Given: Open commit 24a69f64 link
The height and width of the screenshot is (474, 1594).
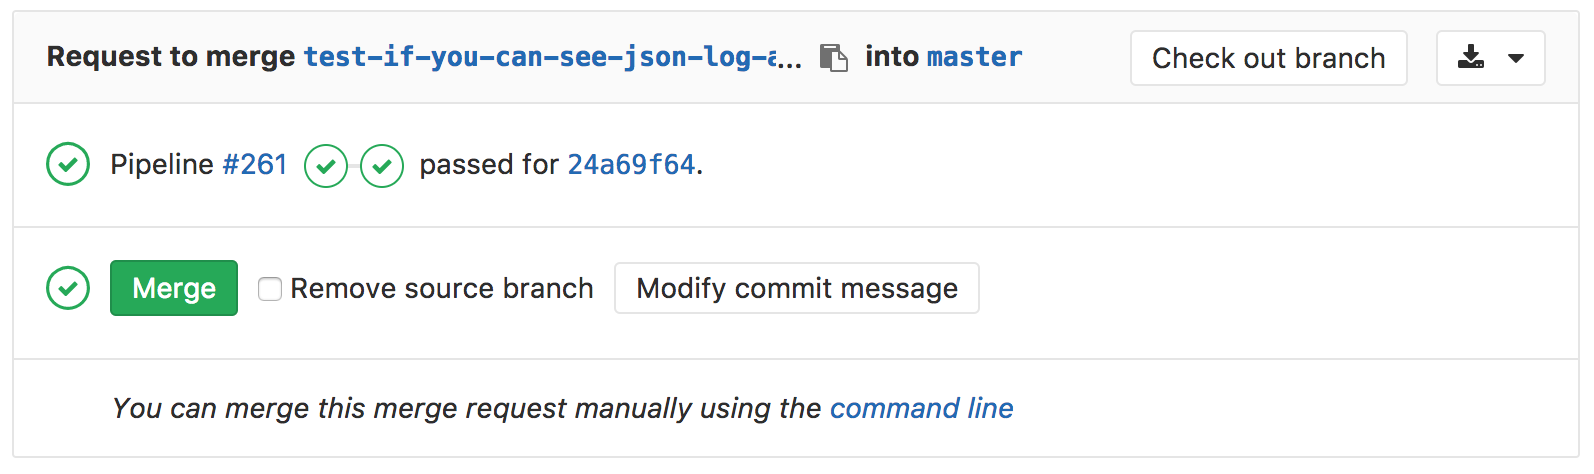Looking at the screenshot, I should 631,165.
